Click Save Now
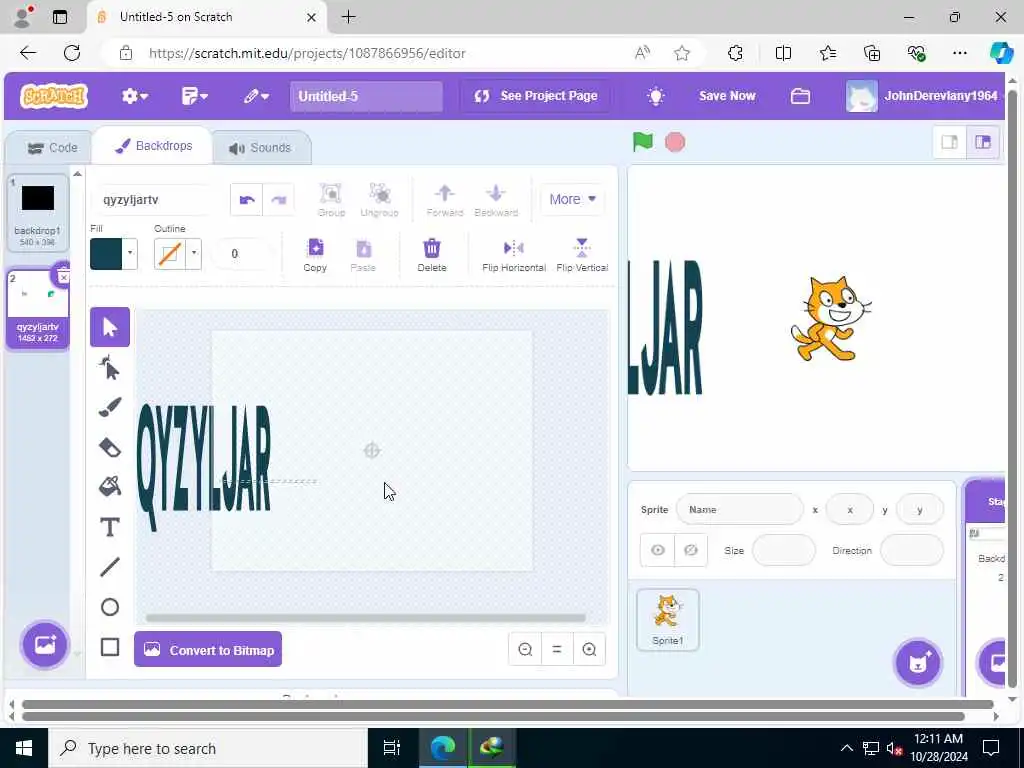The image size is (1024, 768). click(727, 96)
